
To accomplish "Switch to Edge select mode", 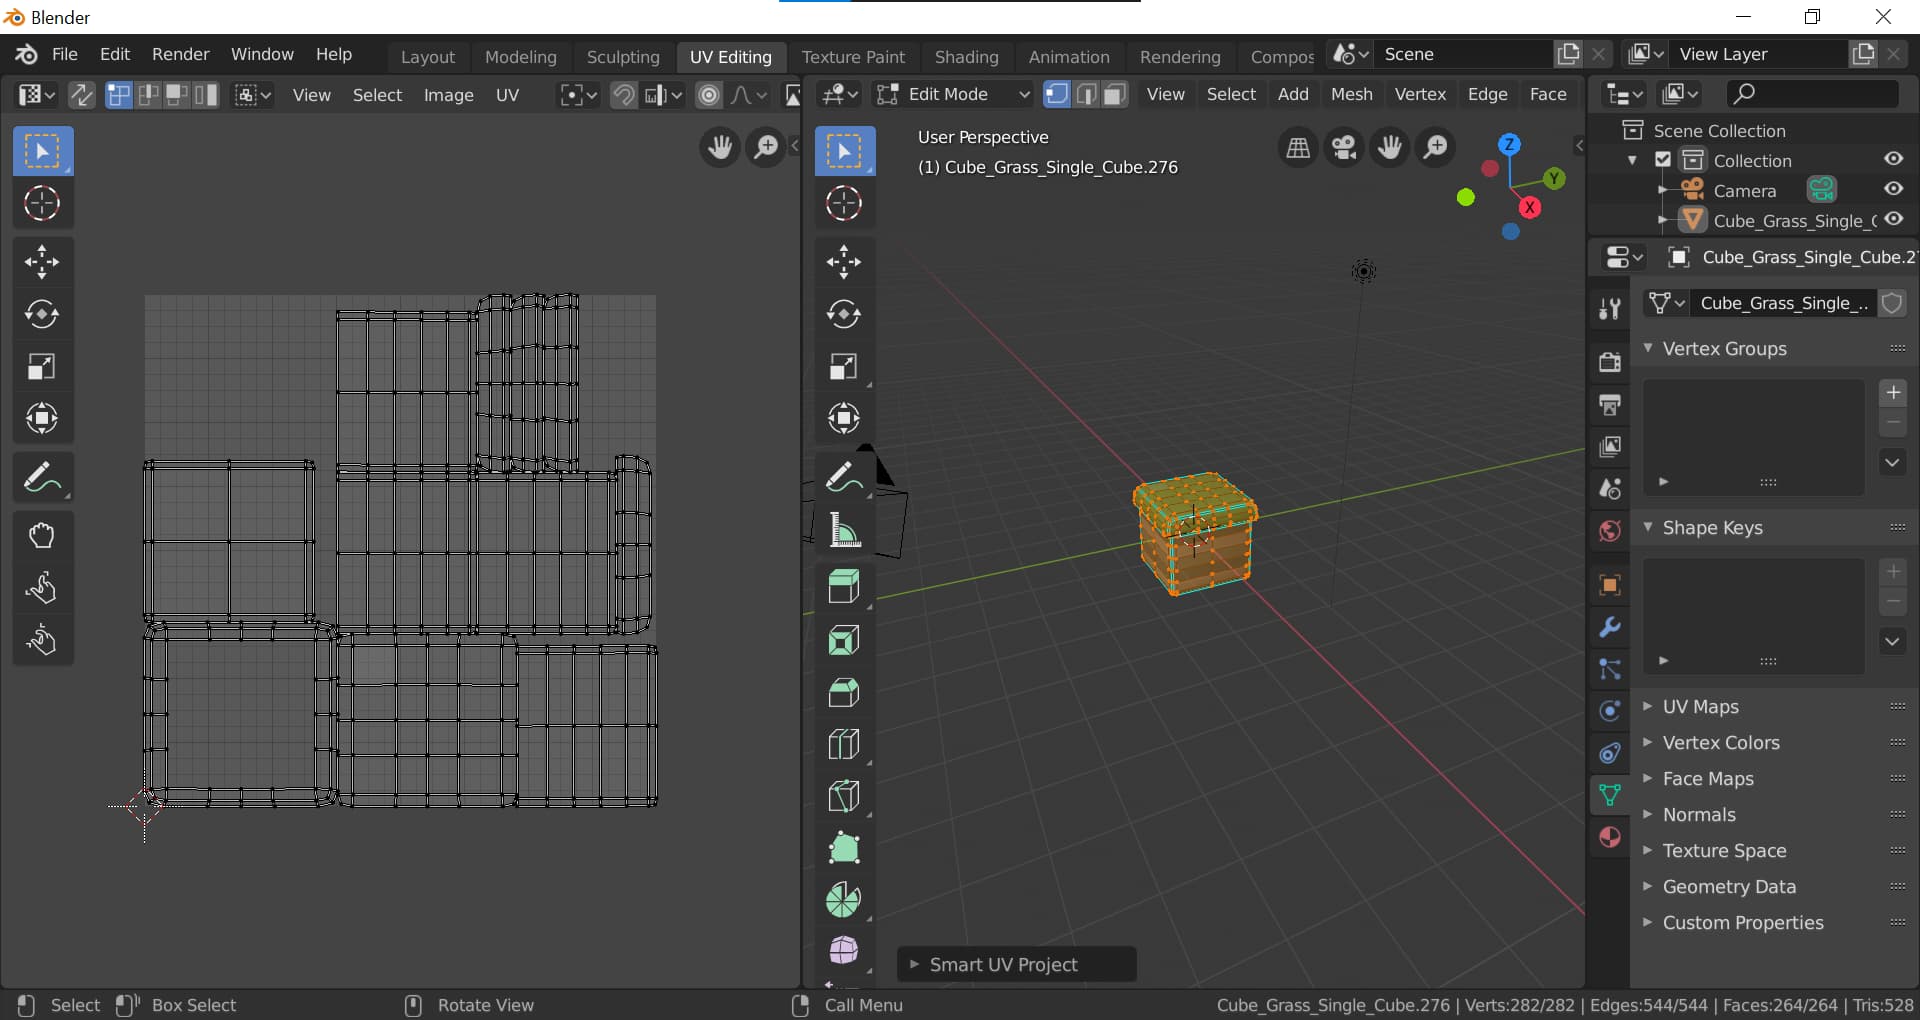I will 1085,94.
